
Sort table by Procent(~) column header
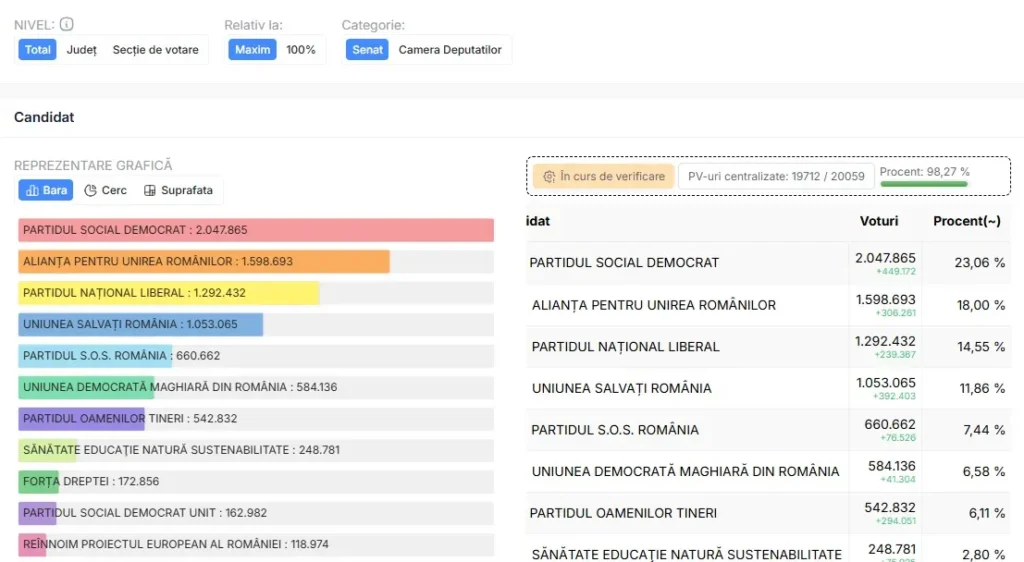coord(967,221)
